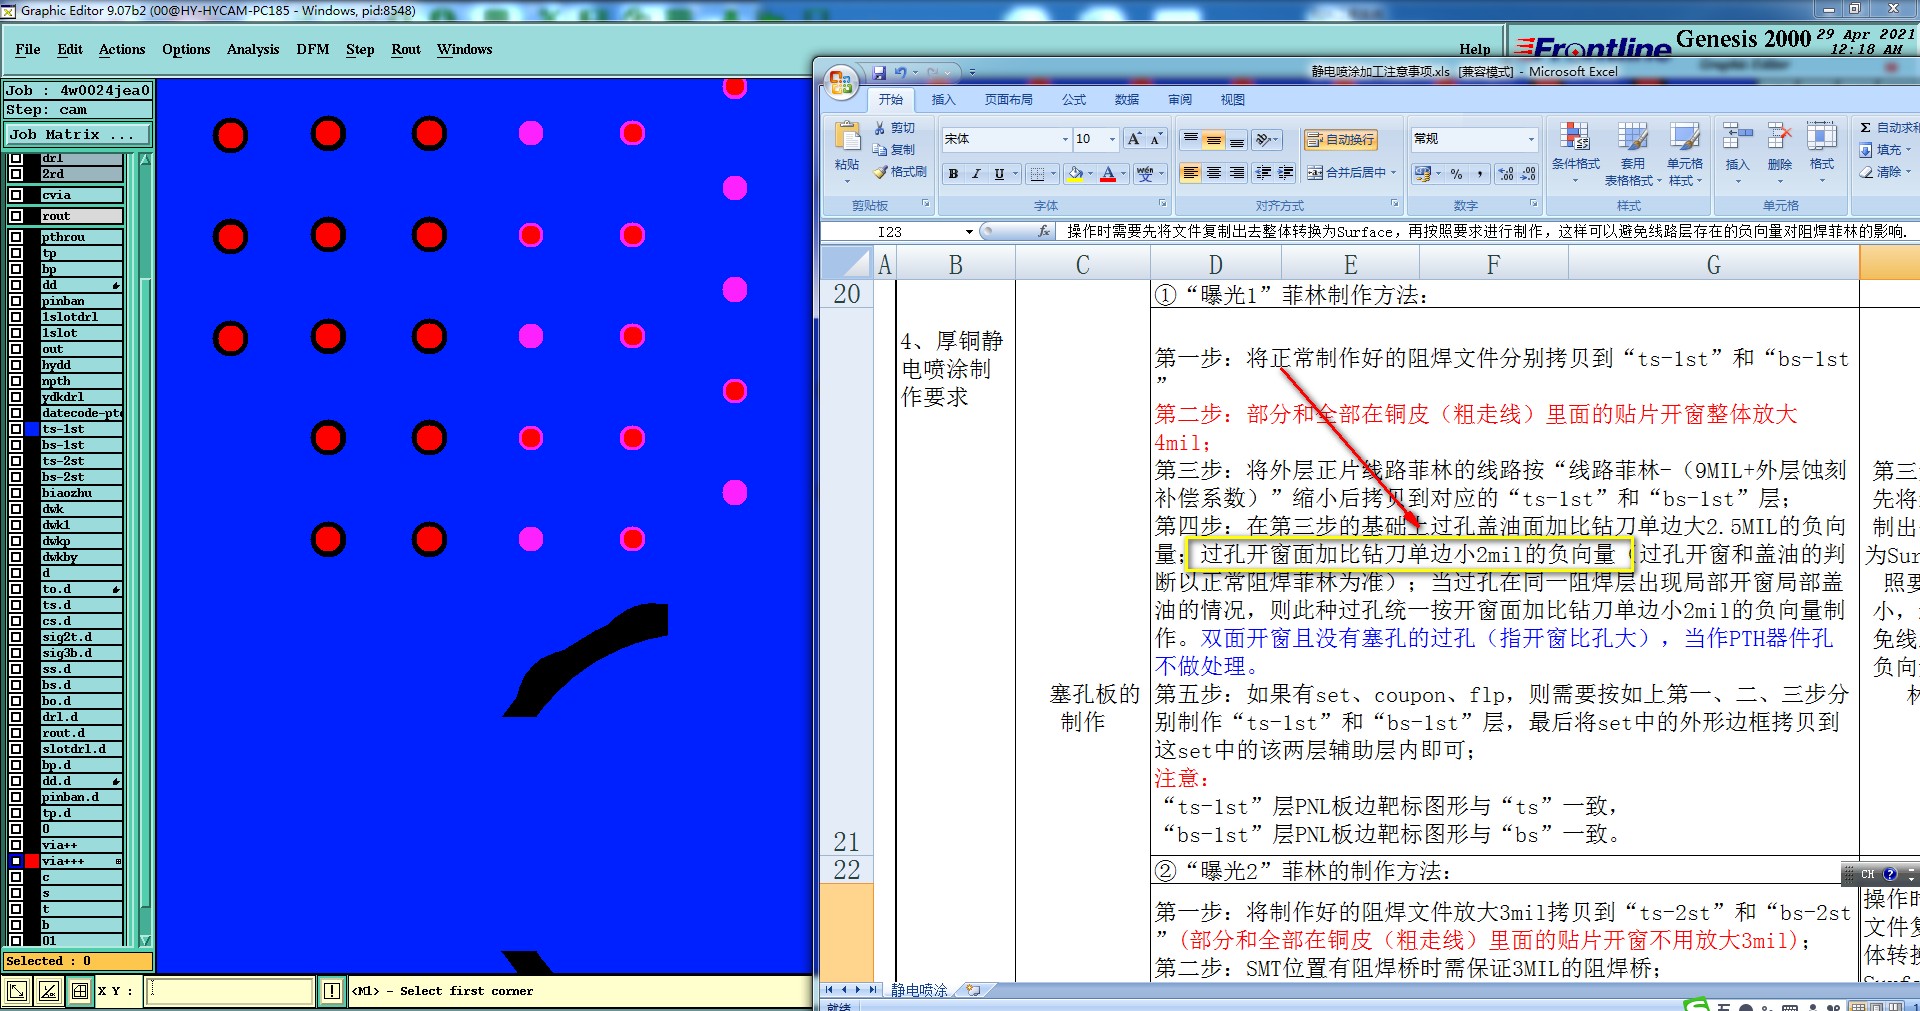Open the Rout menu in Graphic Editor
The height and width of the screenshot is (1011, 1920).
click(x=406, y=49)
